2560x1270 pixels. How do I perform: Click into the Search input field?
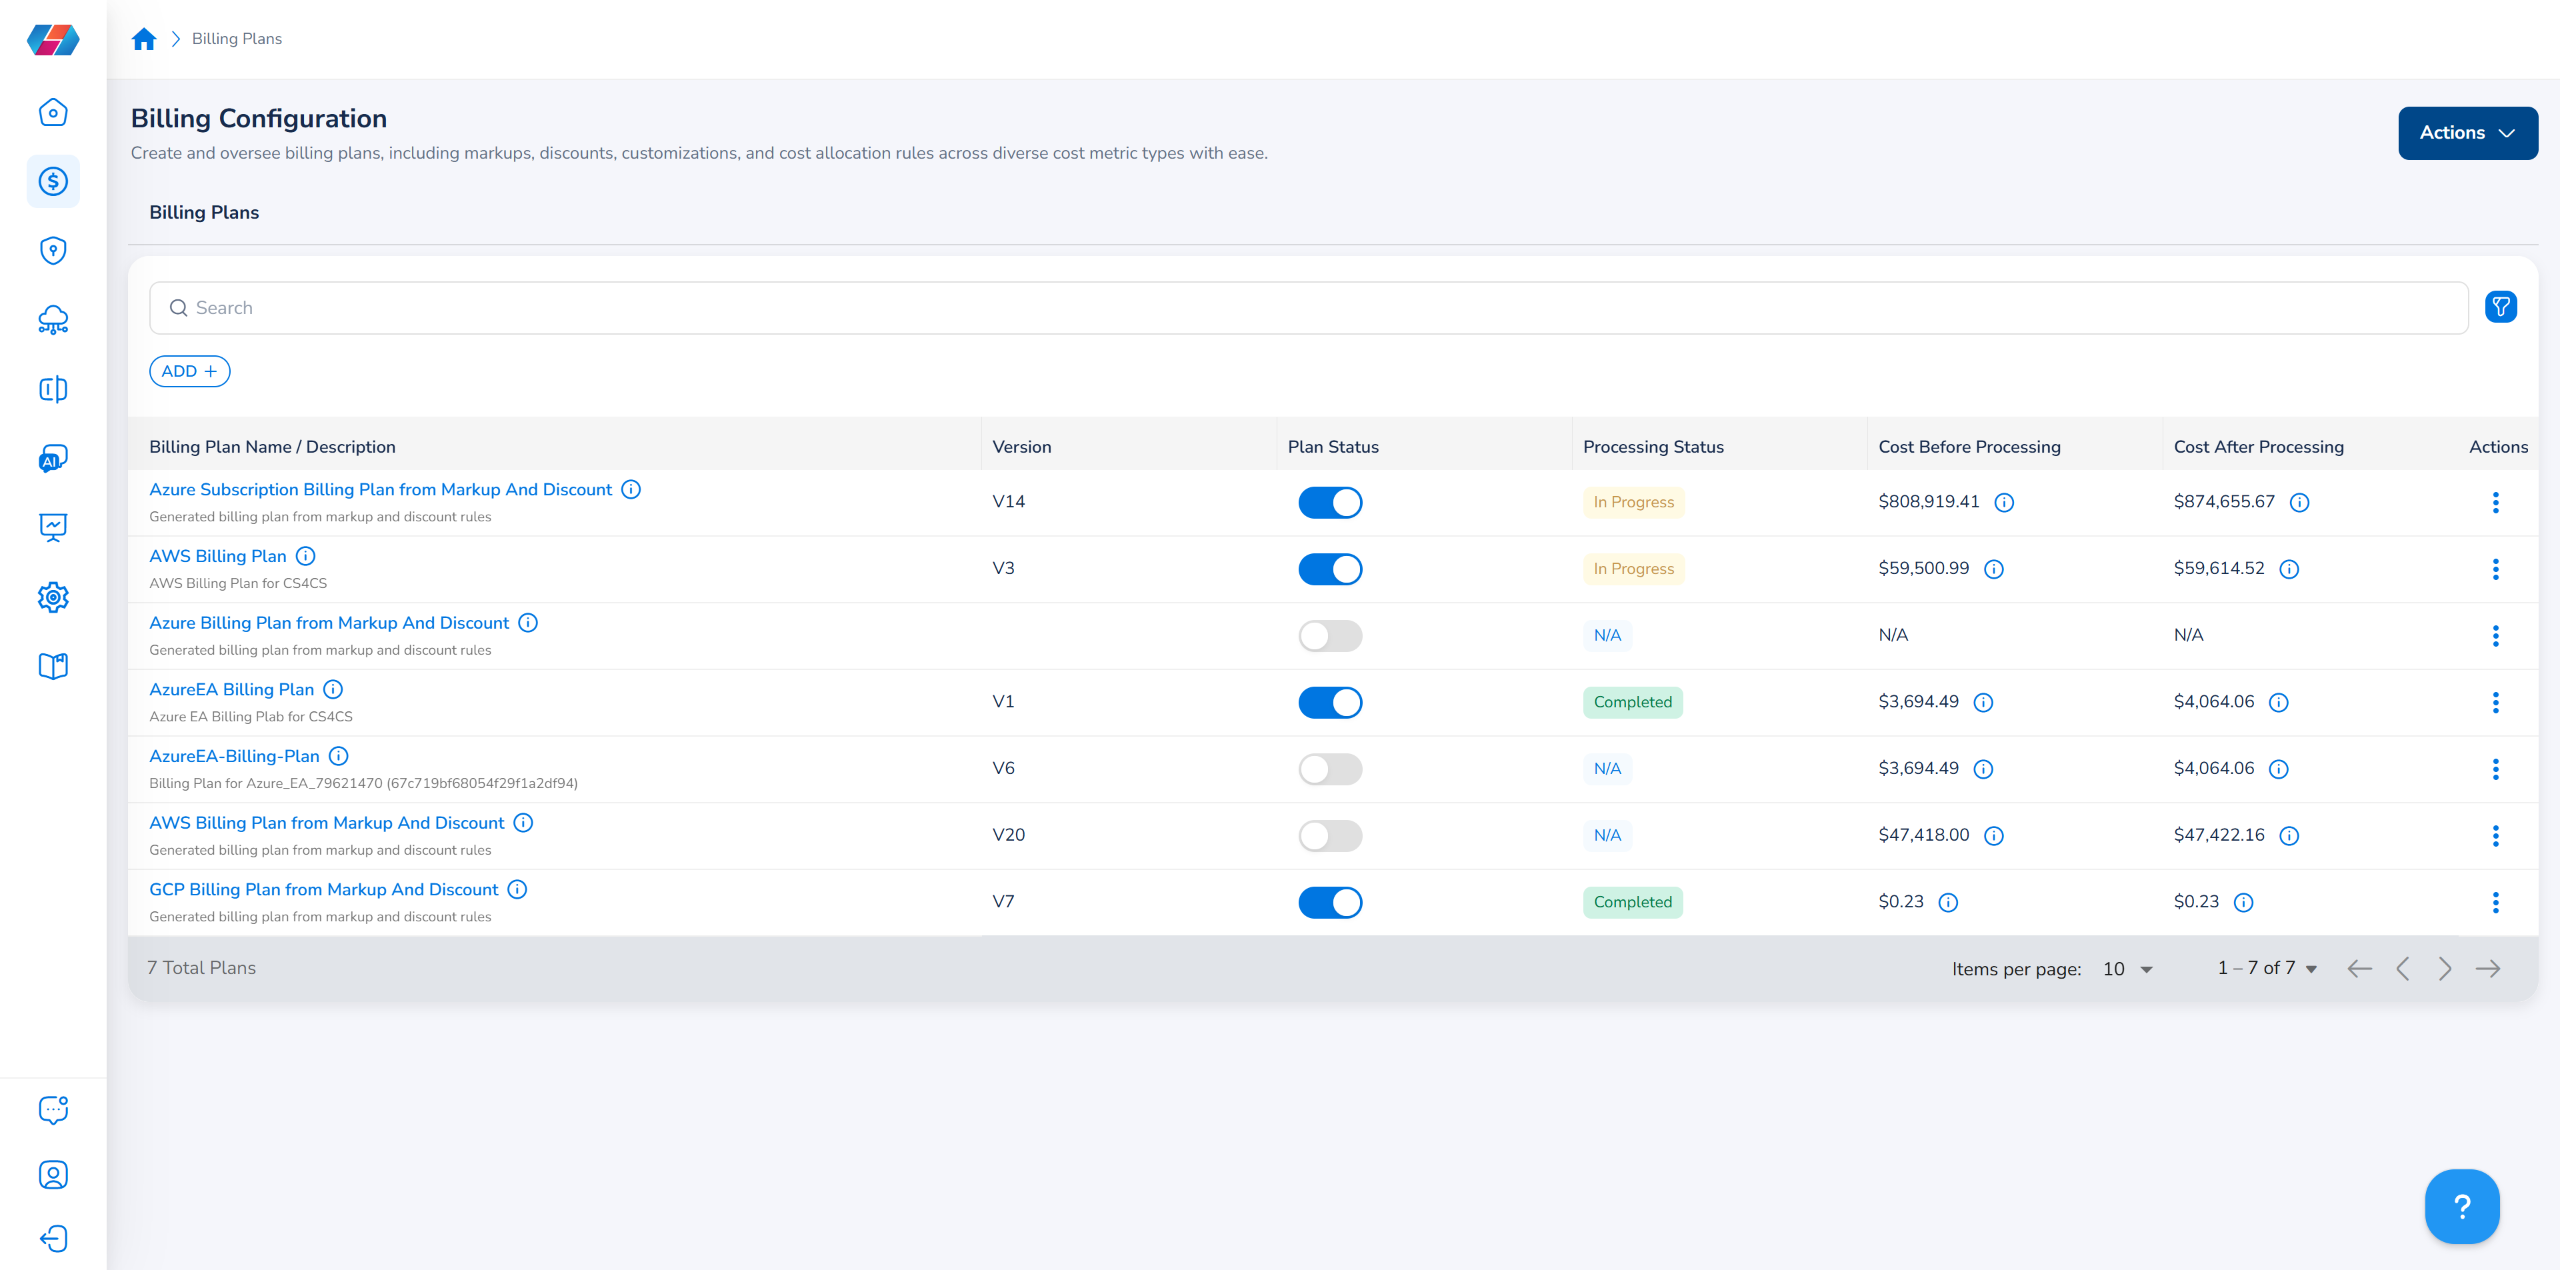point(1300,308)
